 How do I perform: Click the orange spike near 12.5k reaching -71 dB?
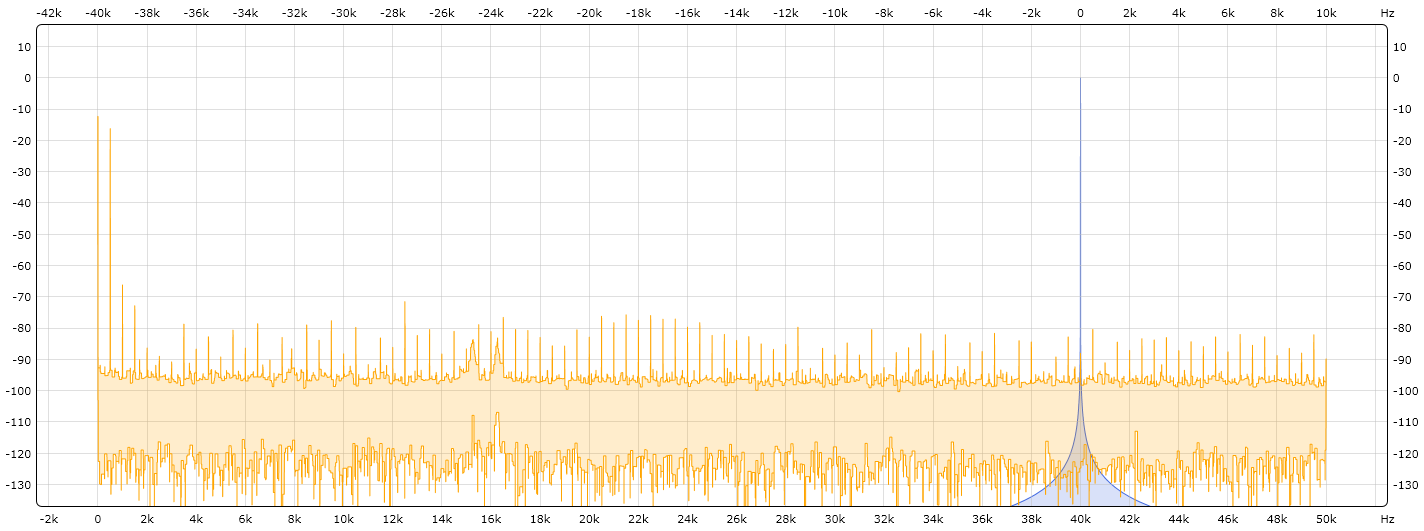tap(405, 304)
